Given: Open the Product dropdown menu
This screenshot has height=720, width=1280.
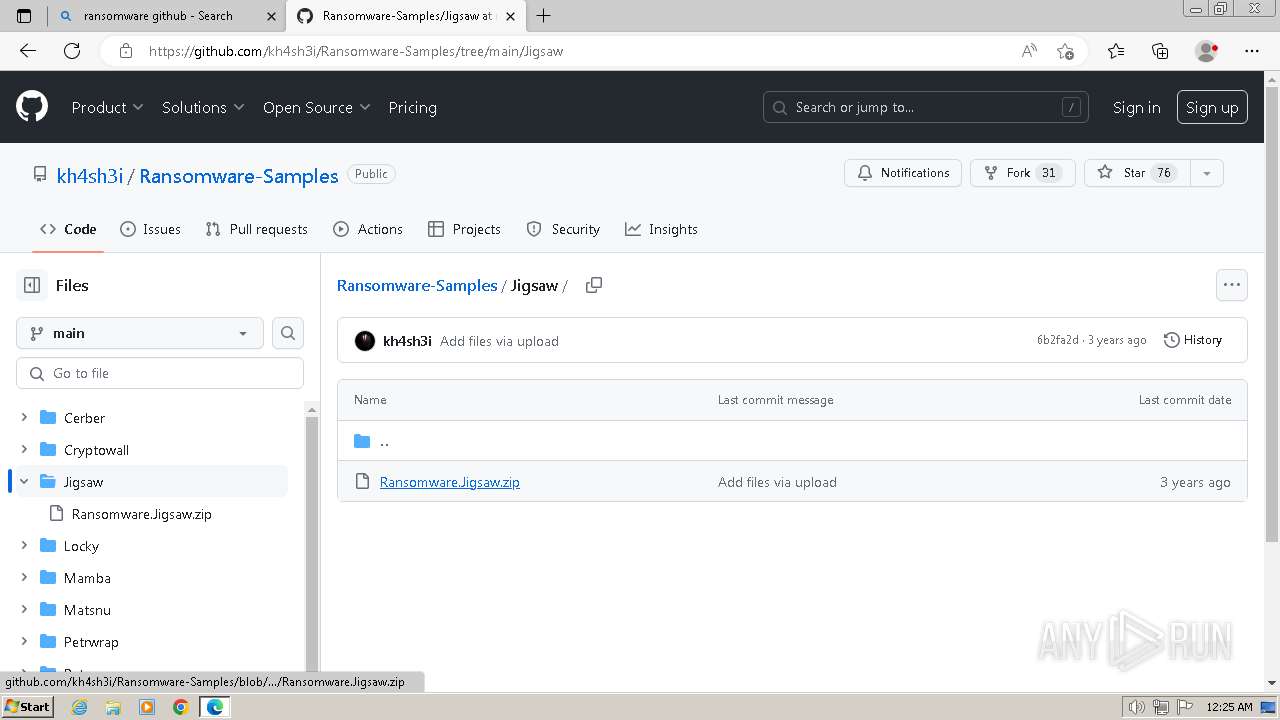Looking at the screenshot, I should [x=107, y=107].
